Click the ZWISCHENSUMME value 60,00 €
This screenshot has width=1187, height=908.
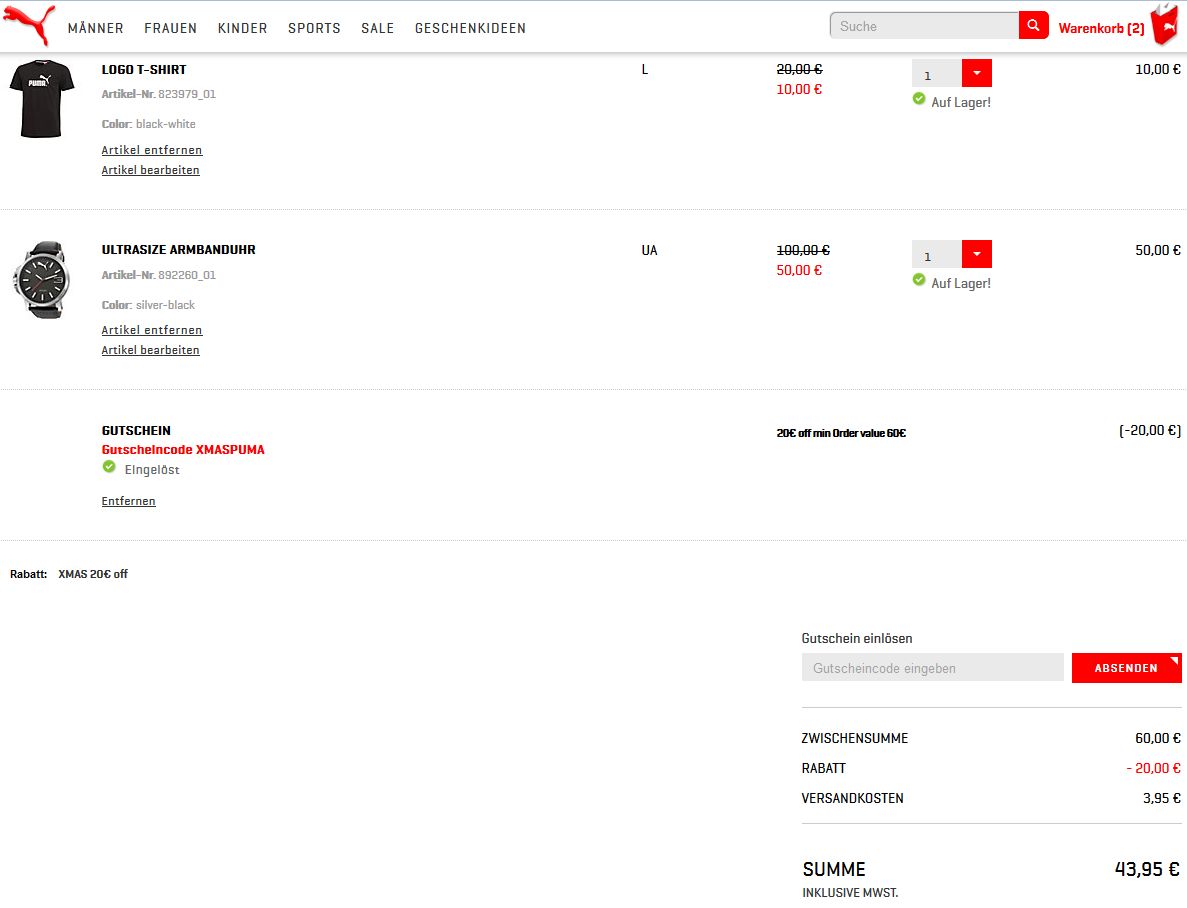point(1157,738)
